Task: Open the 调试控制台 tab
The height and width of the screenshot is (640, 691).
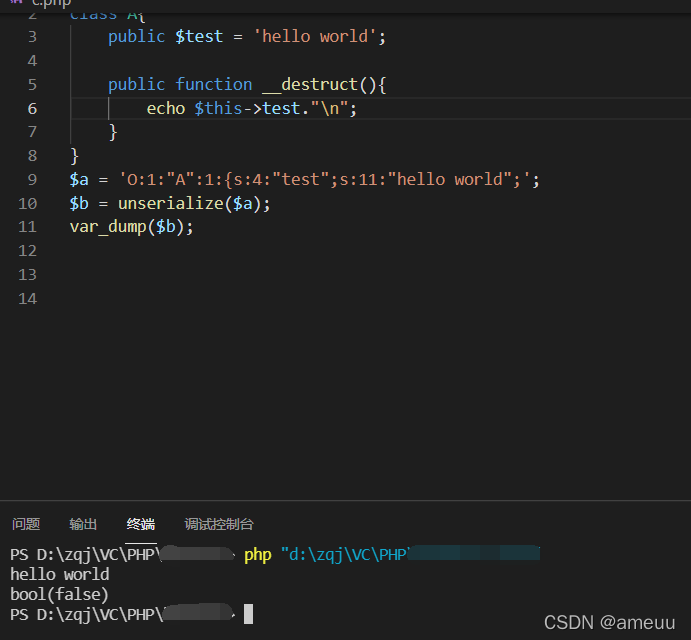Action: [219, 524]
